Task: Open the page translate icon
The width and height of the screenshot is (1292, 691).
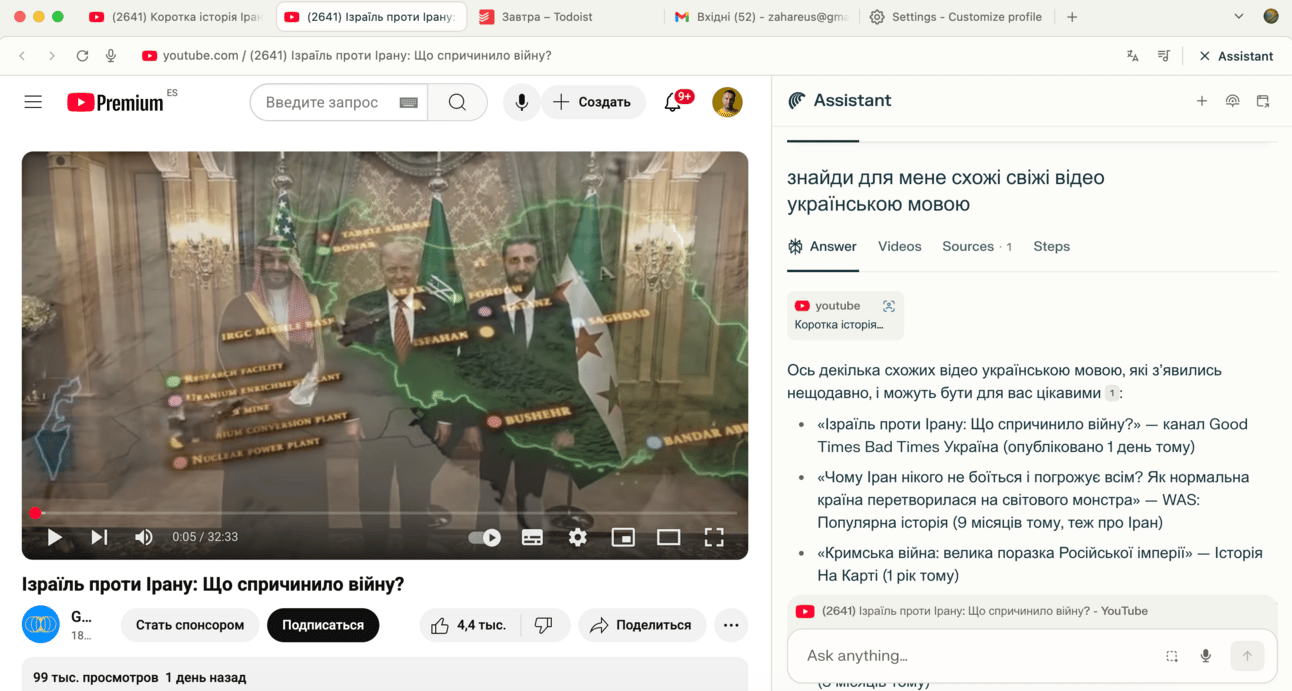Action: [x=1132, y=56]
